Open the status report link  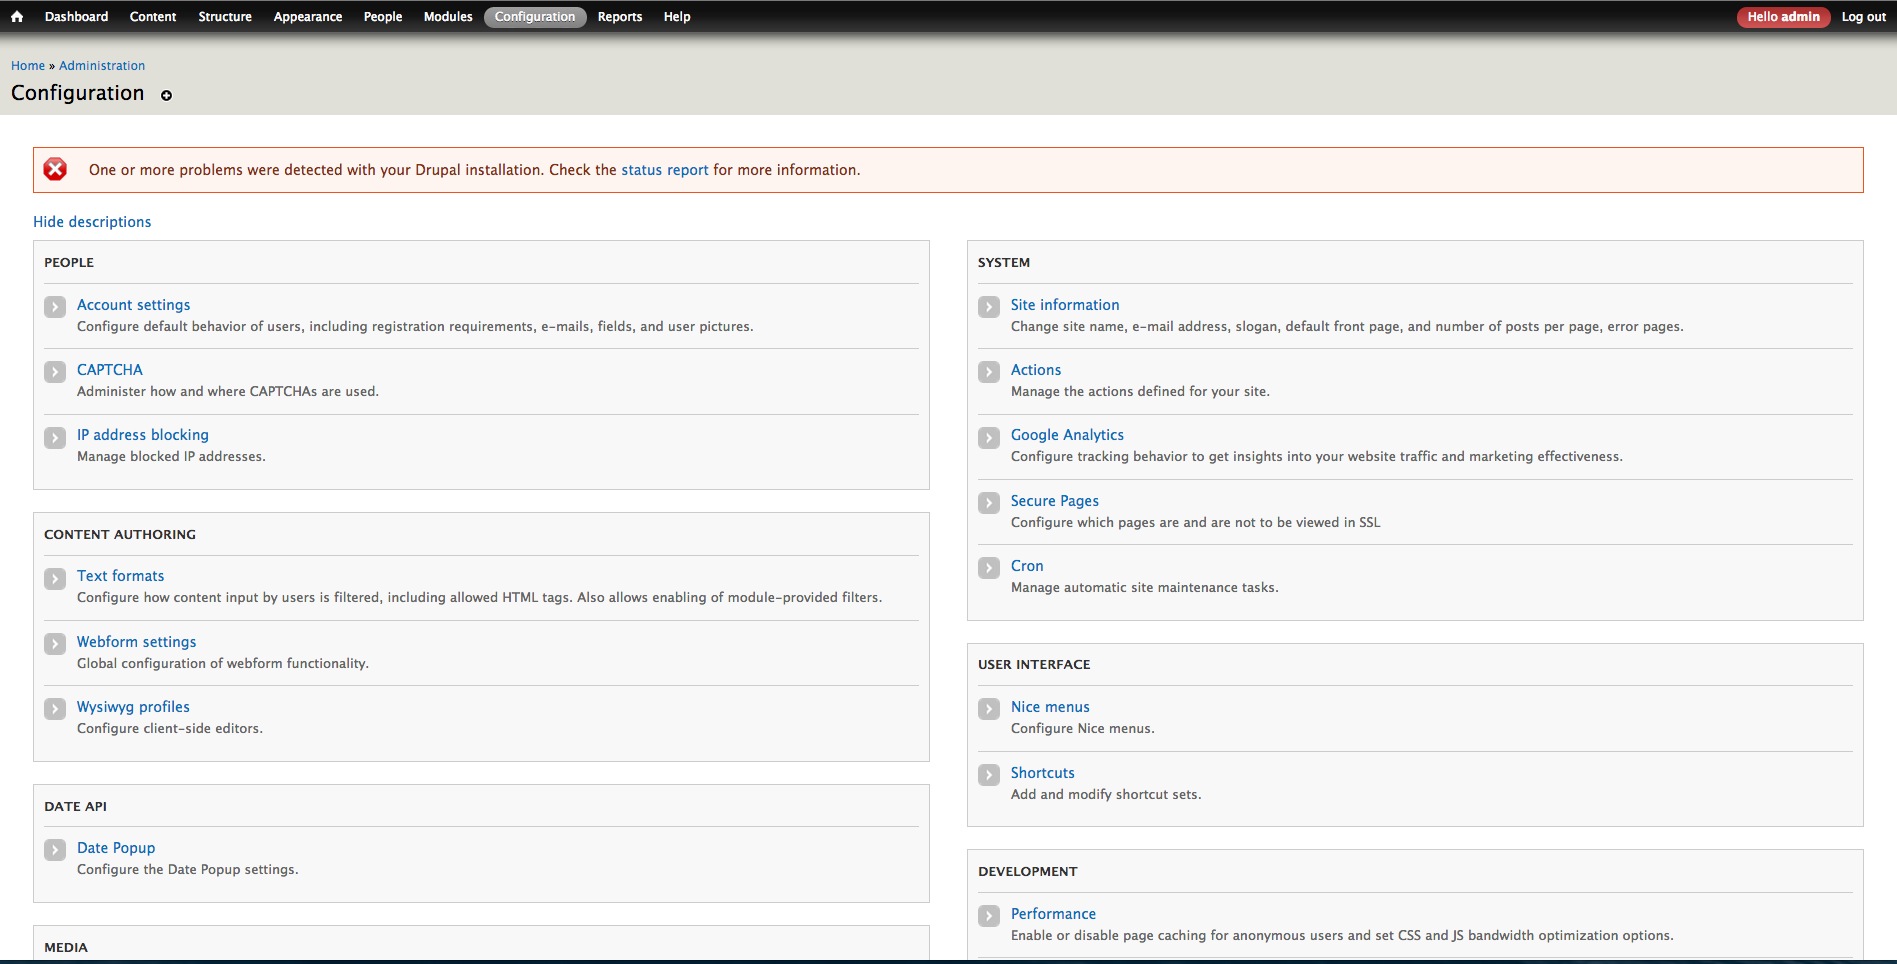tap(665, 170)
